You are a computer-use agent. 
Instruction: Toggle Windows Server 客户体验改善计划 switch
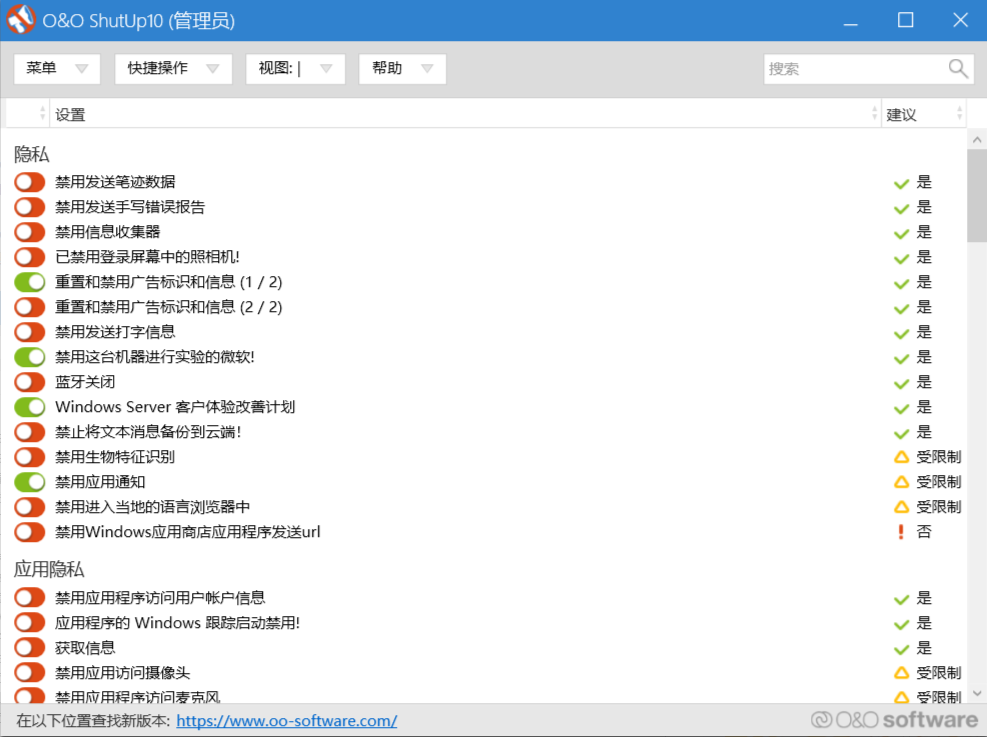click(x=30, y=407)
